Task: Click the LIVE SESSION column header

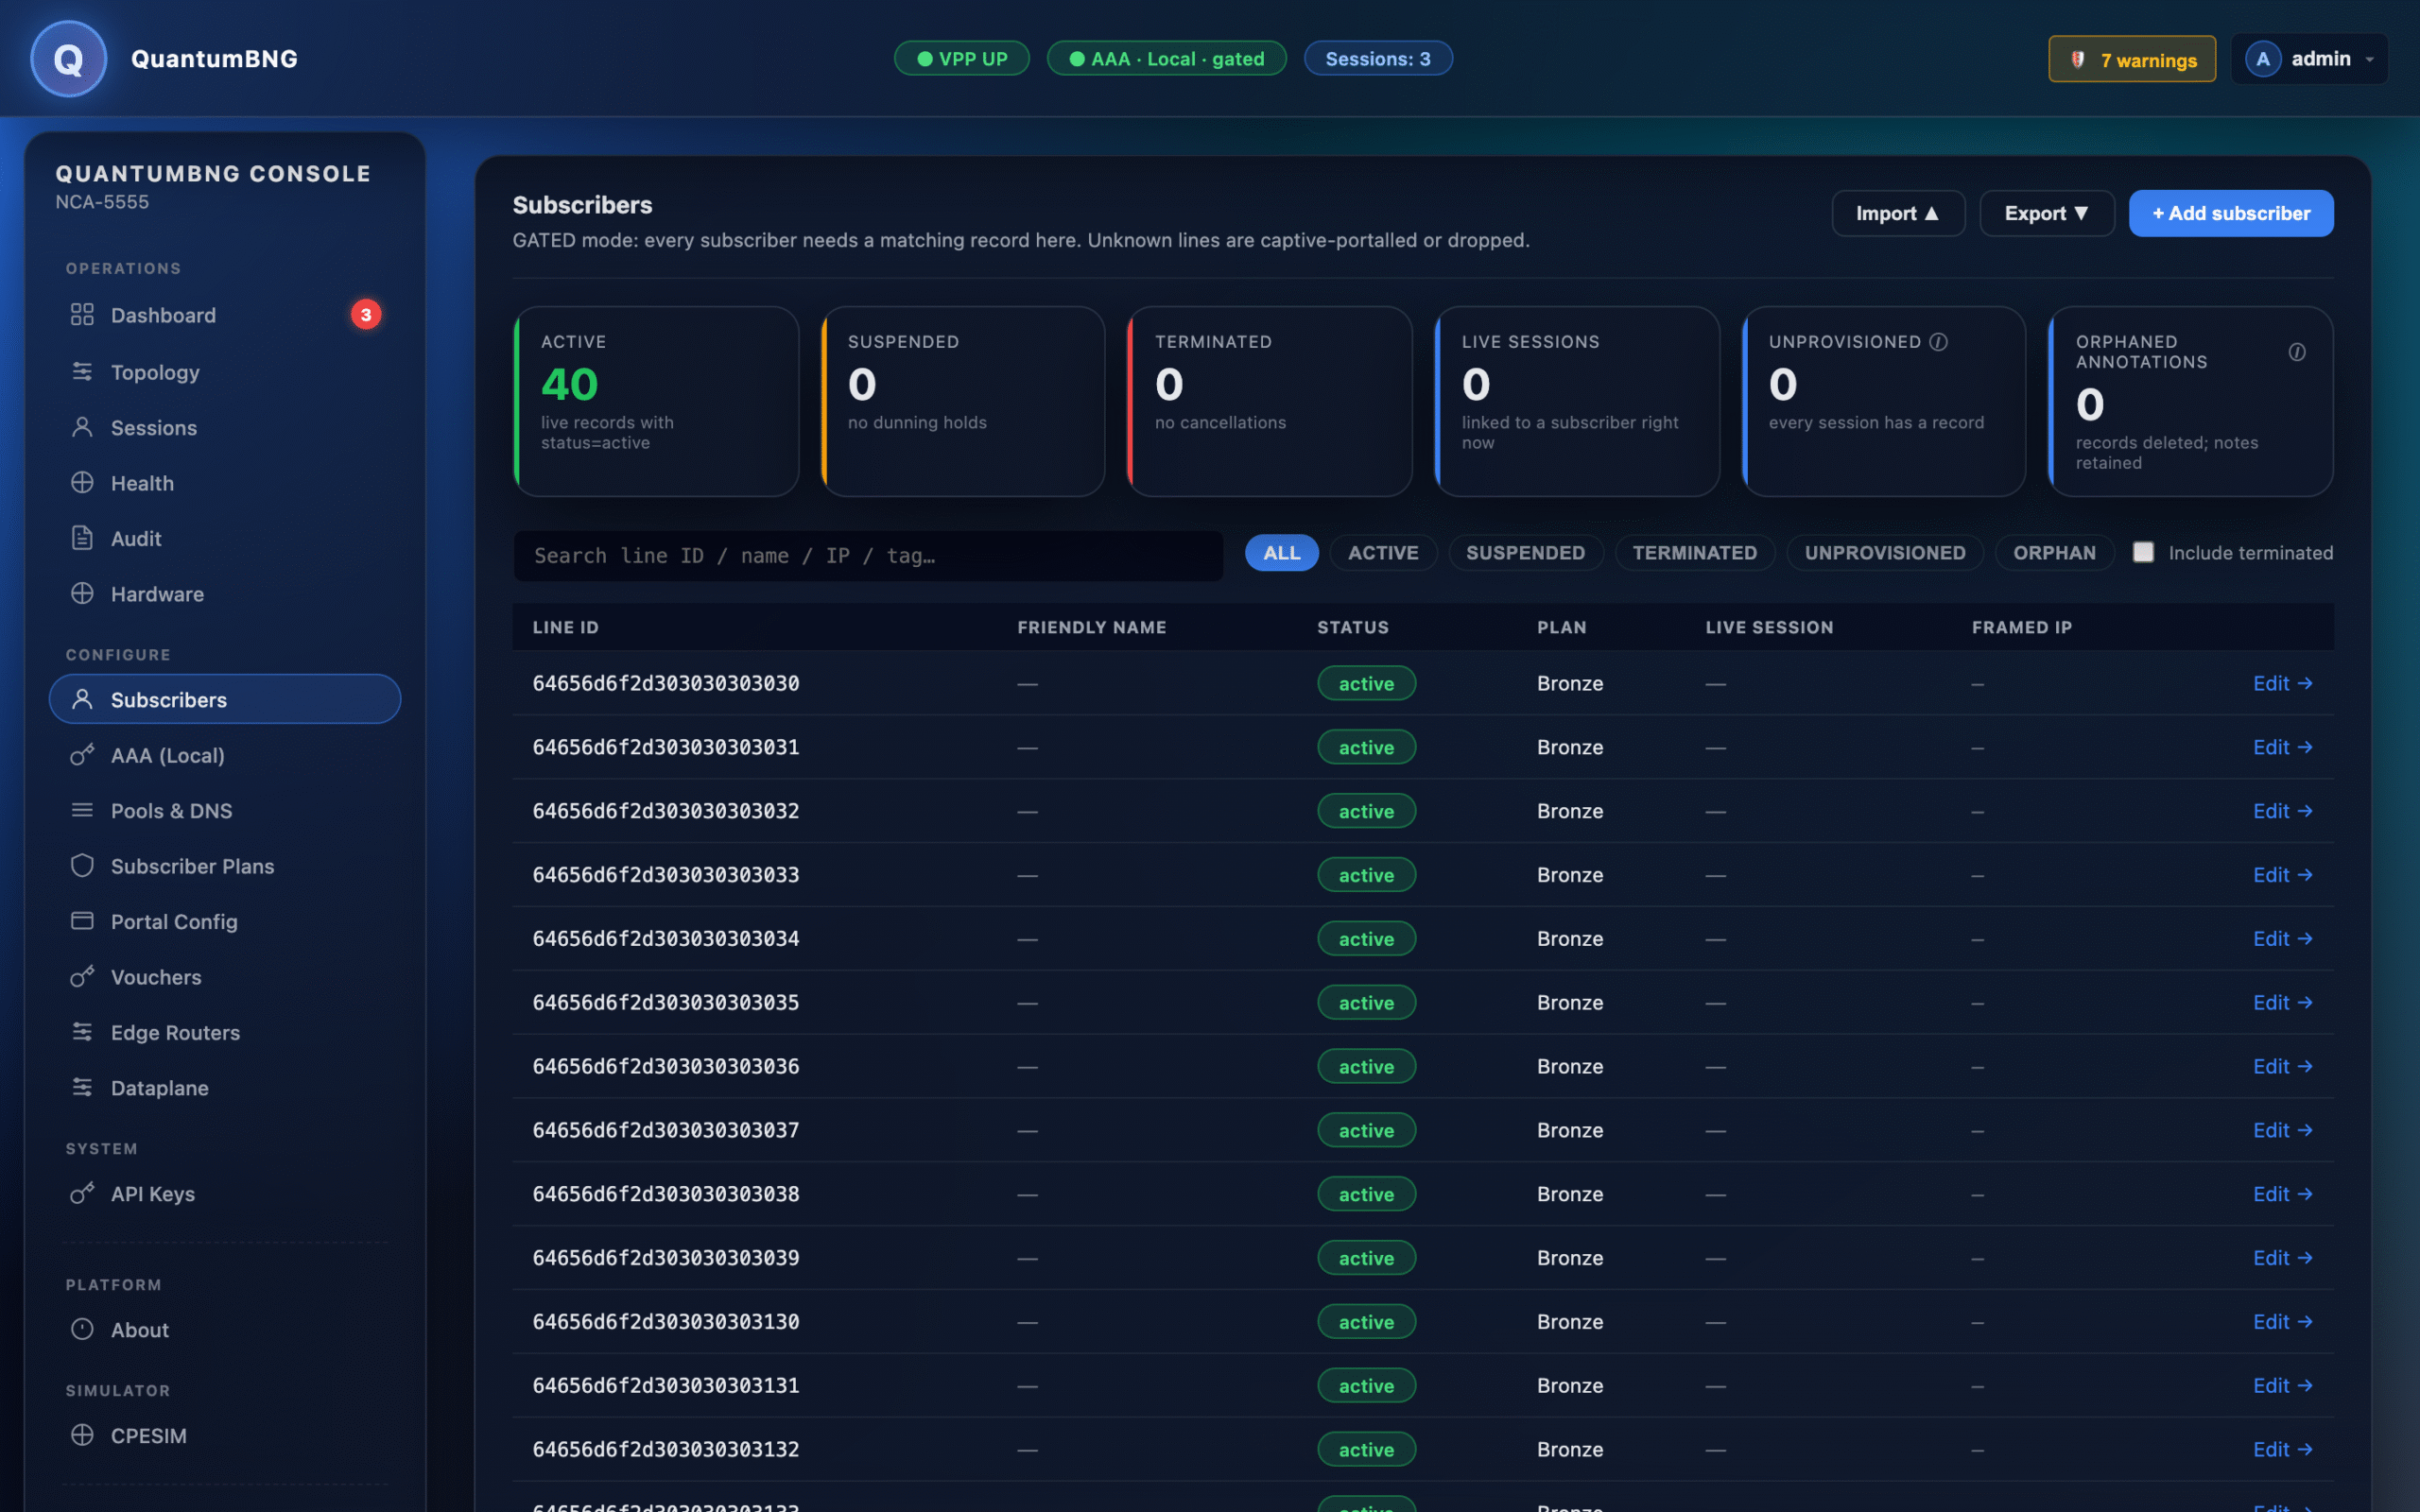Action: (1769, 627)
